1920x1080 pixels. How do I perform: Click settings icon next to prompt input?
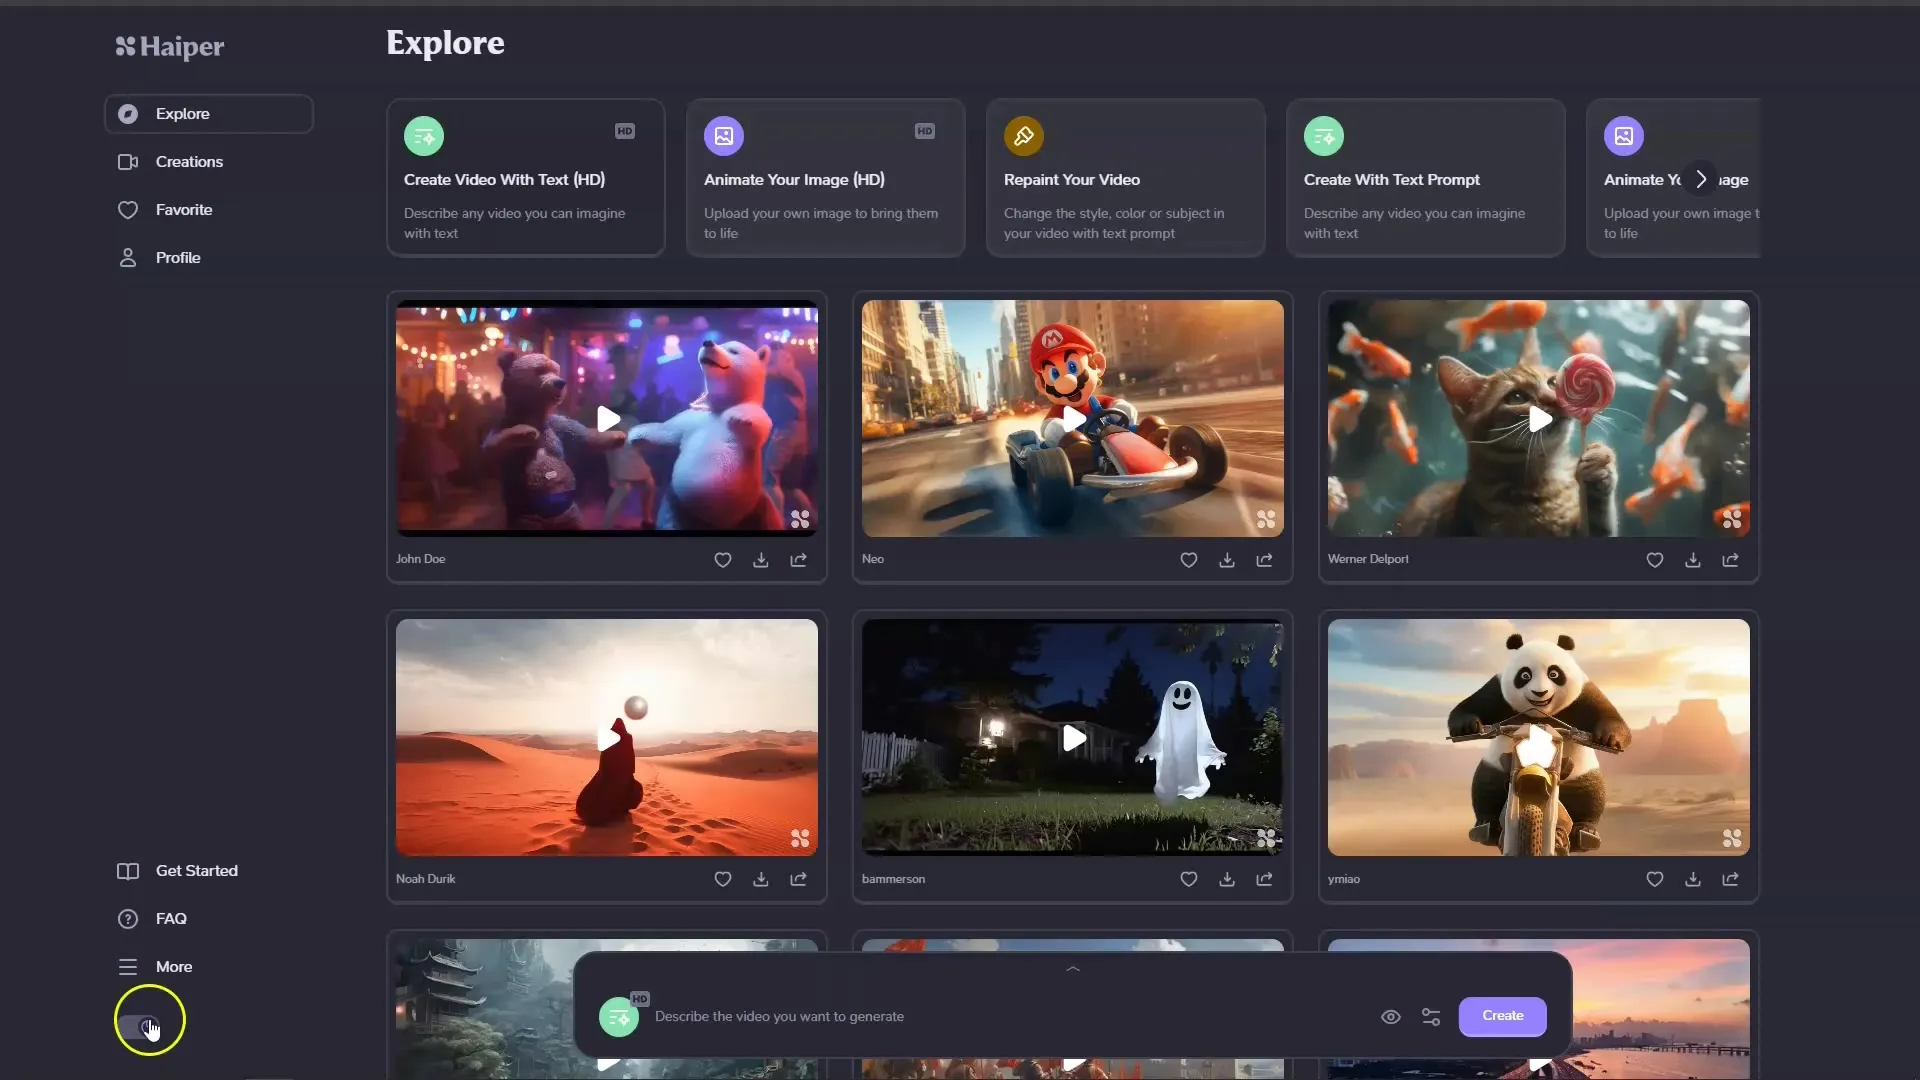(1431, 1017)
